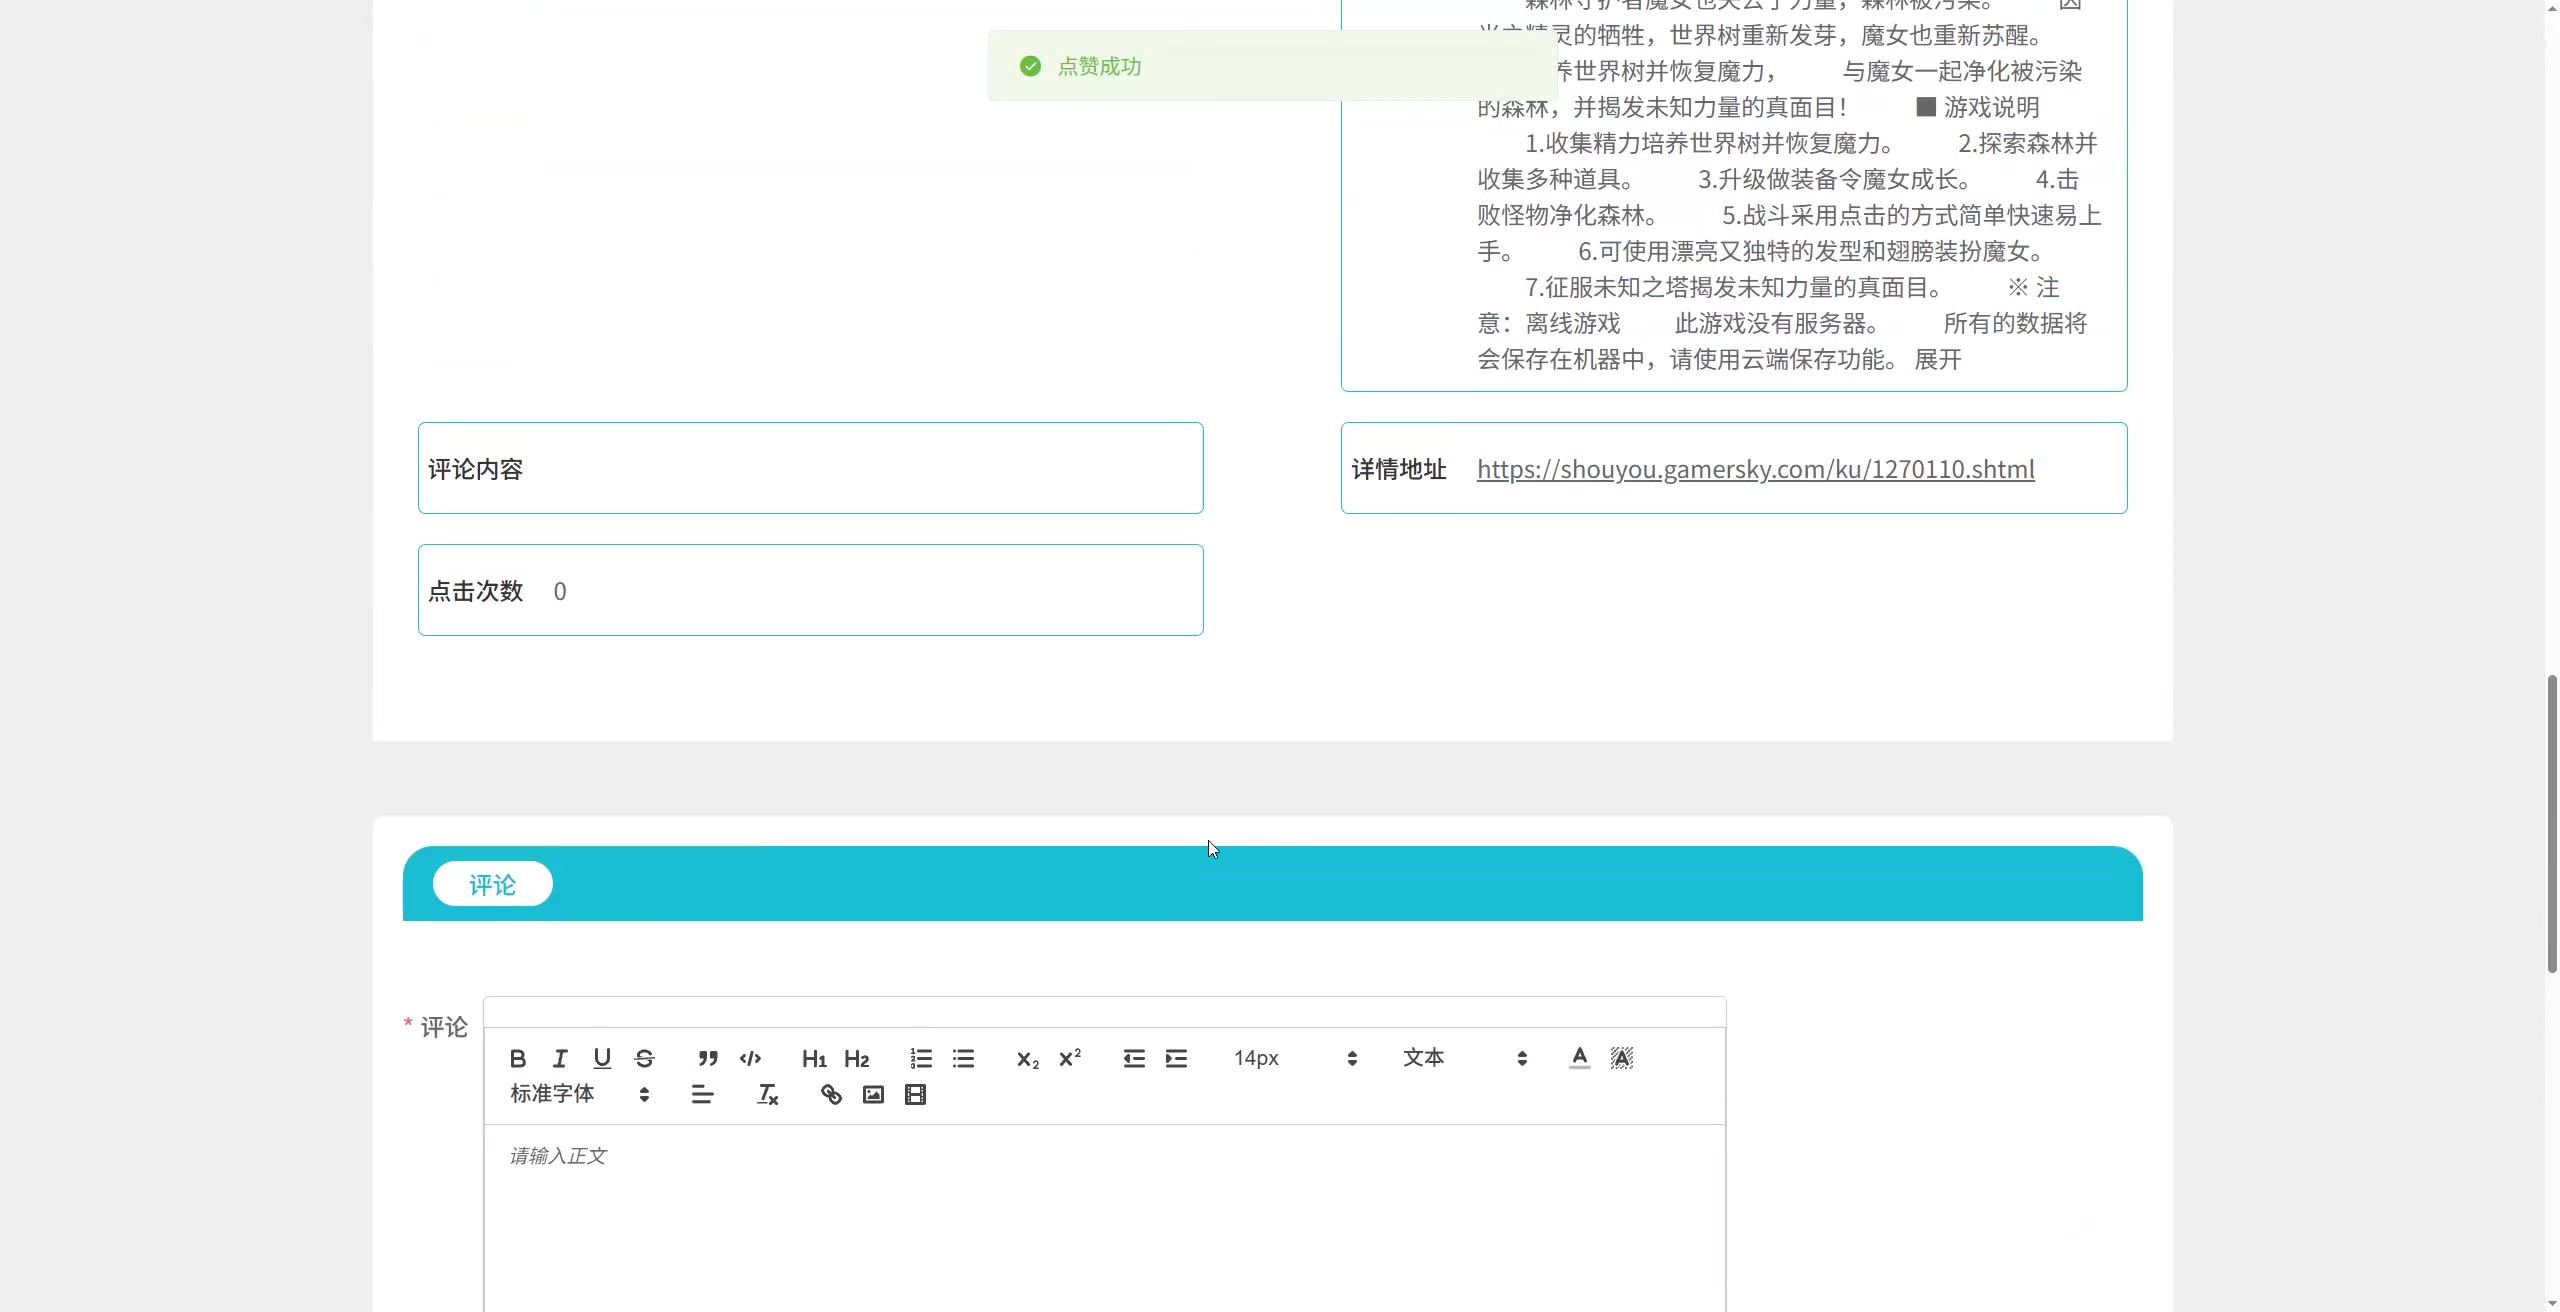Select the 评论 tab
Screen dimensions: 2560x1312
(x=492, y=885)
